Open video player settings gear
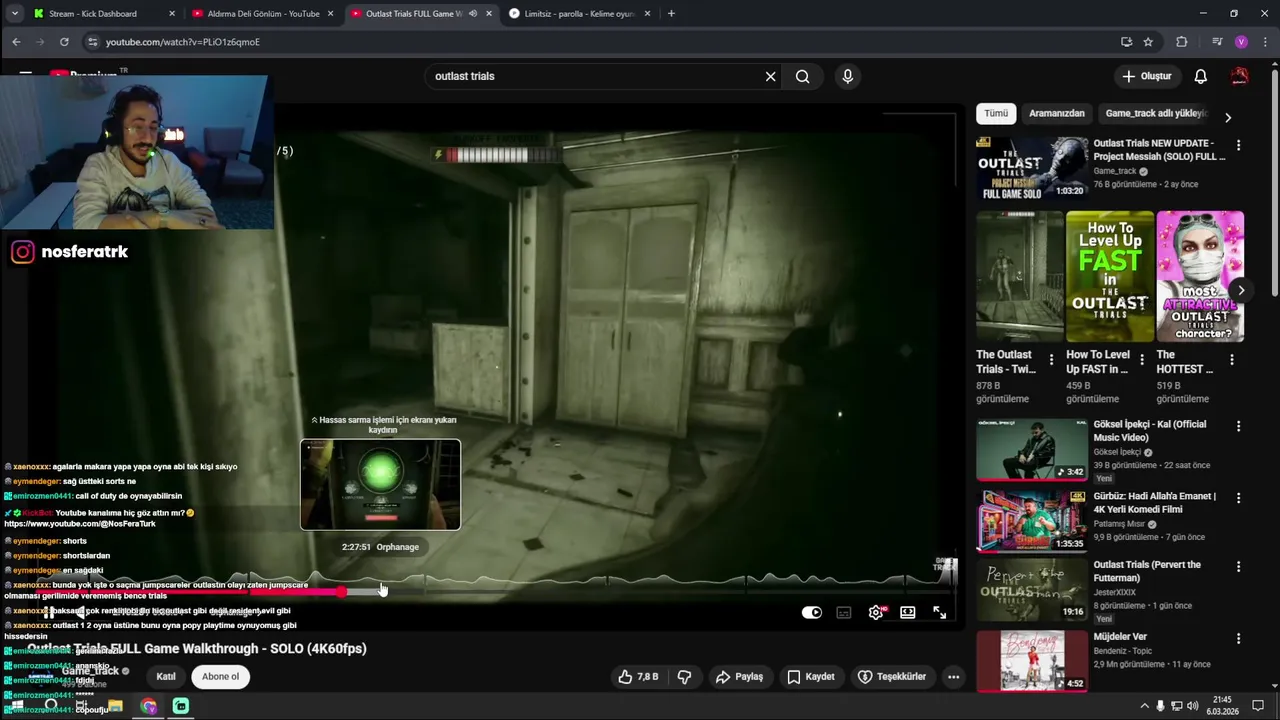 (876, 613)
